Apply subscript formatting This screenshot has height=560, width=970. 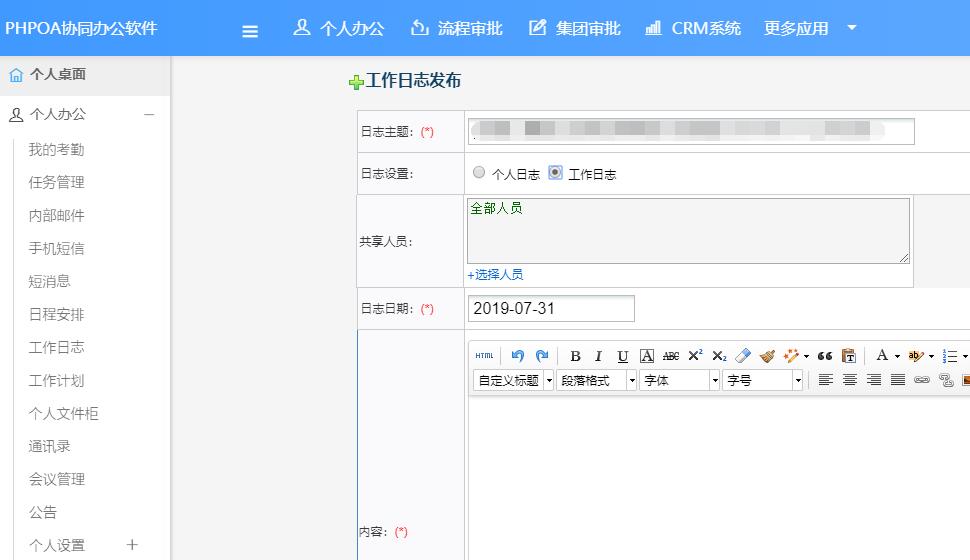tap(719, 356)
